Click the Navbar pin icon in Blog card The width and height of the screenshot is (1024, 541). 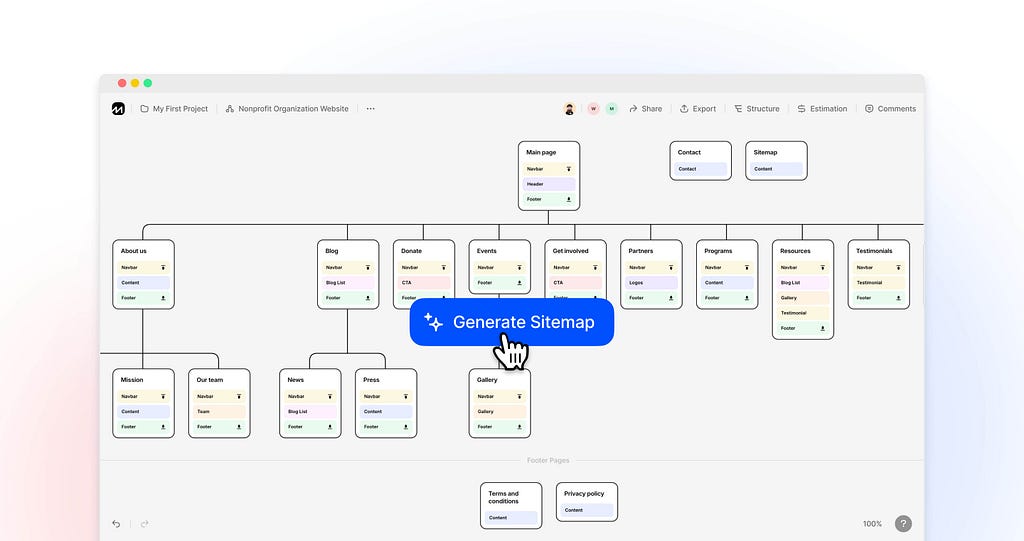368,268
